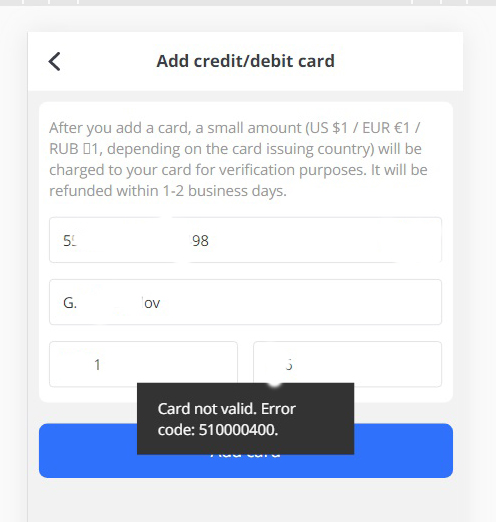Screen dimensions: 496x522
Task: Click the white header bar beside the title
Action: 400,61
